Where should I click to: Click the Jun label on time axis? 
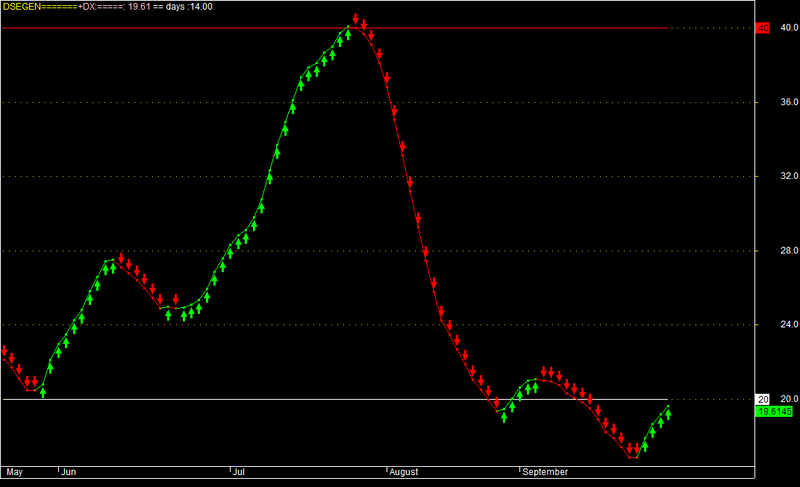coord(68,472)
